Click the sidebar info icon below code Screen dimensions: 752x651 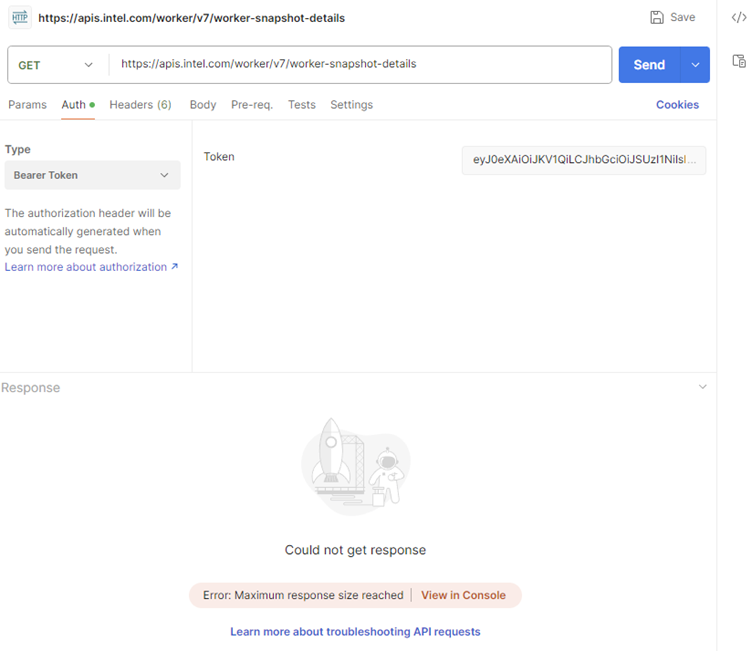coord(739,60)
